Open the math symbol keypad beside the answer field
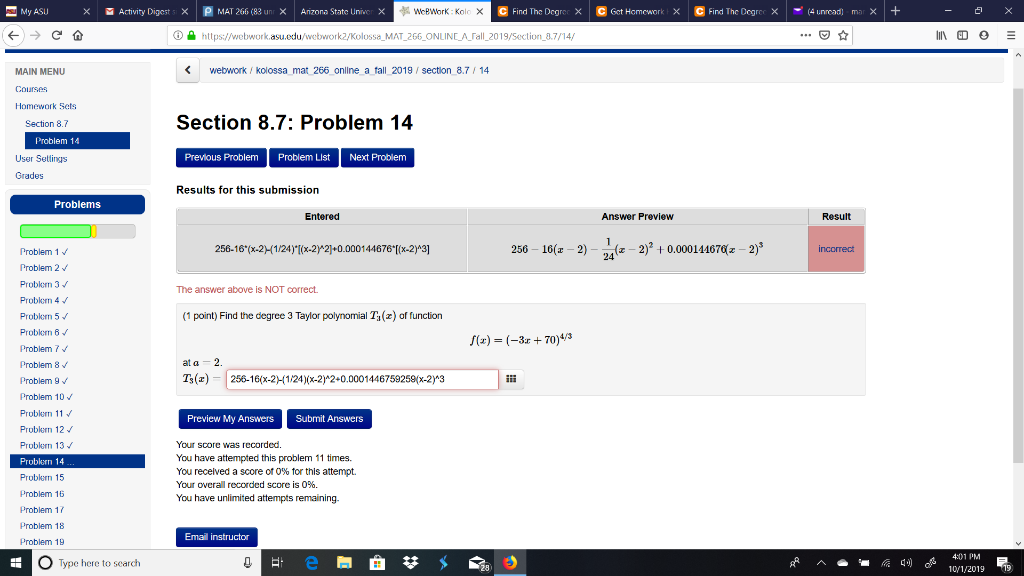The height and width of the screenshot is (576, 1024). (x=511, y=378)
